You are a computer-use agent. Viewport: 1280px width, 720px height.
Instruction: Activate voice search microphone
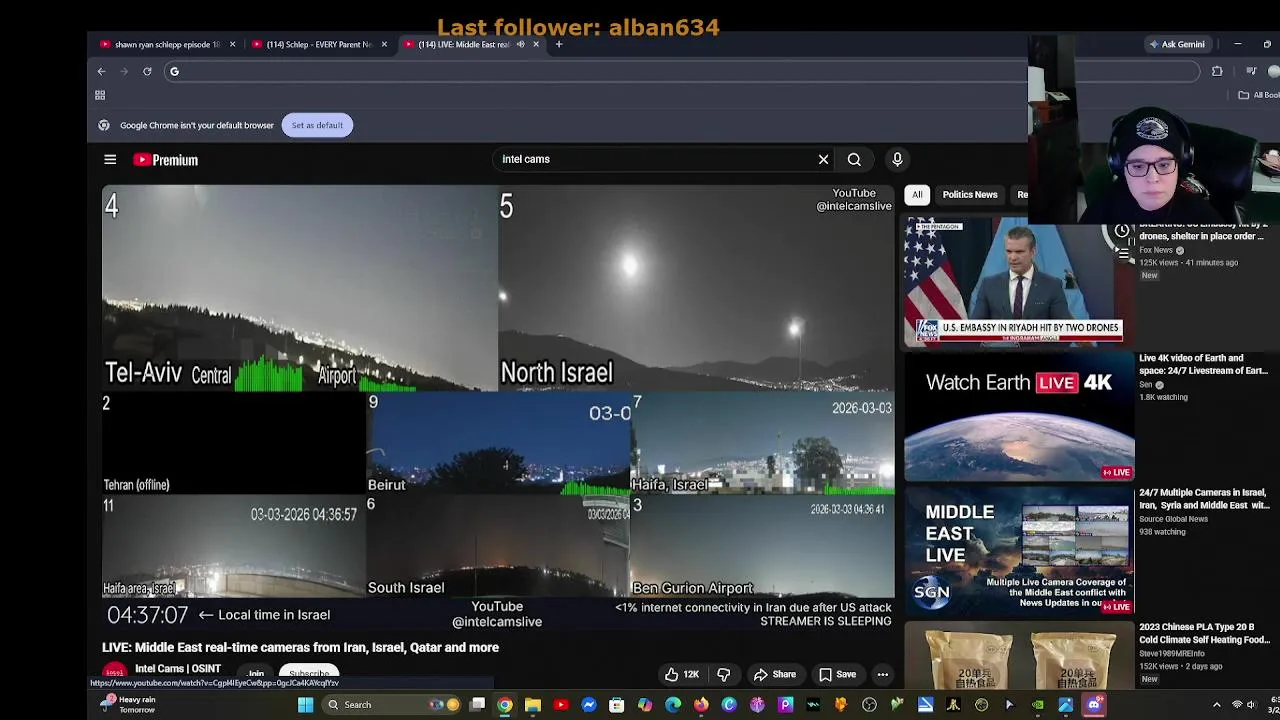tap(897, 160)
